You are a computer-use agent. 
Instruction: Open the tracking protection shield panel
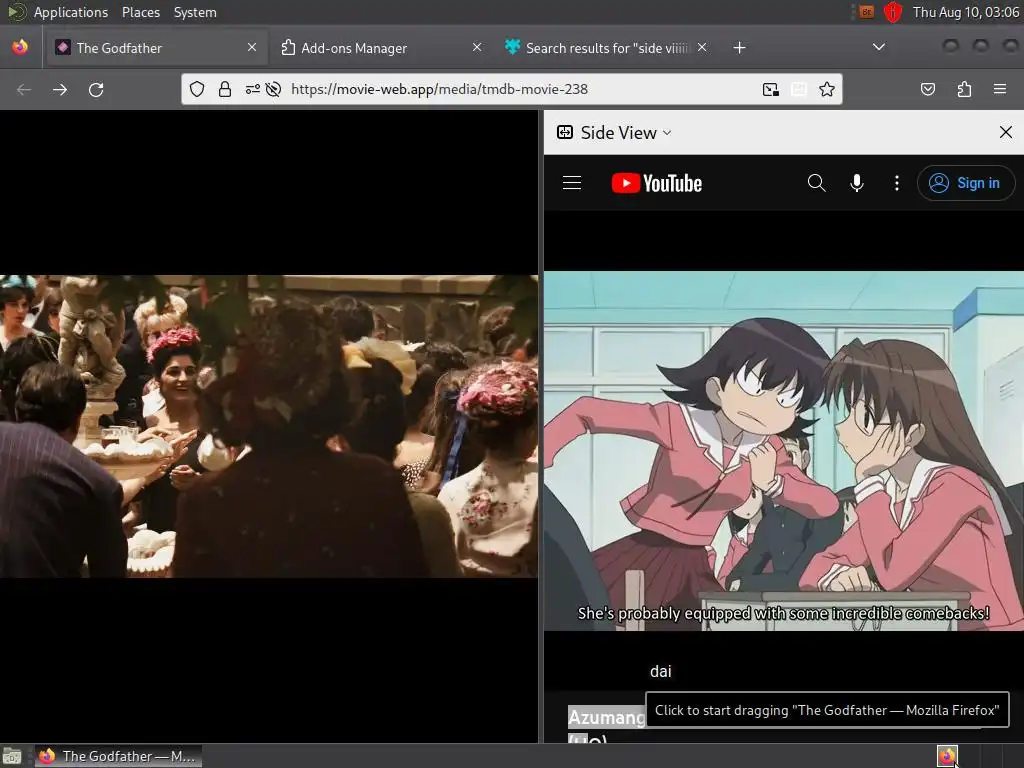point(197,89)
